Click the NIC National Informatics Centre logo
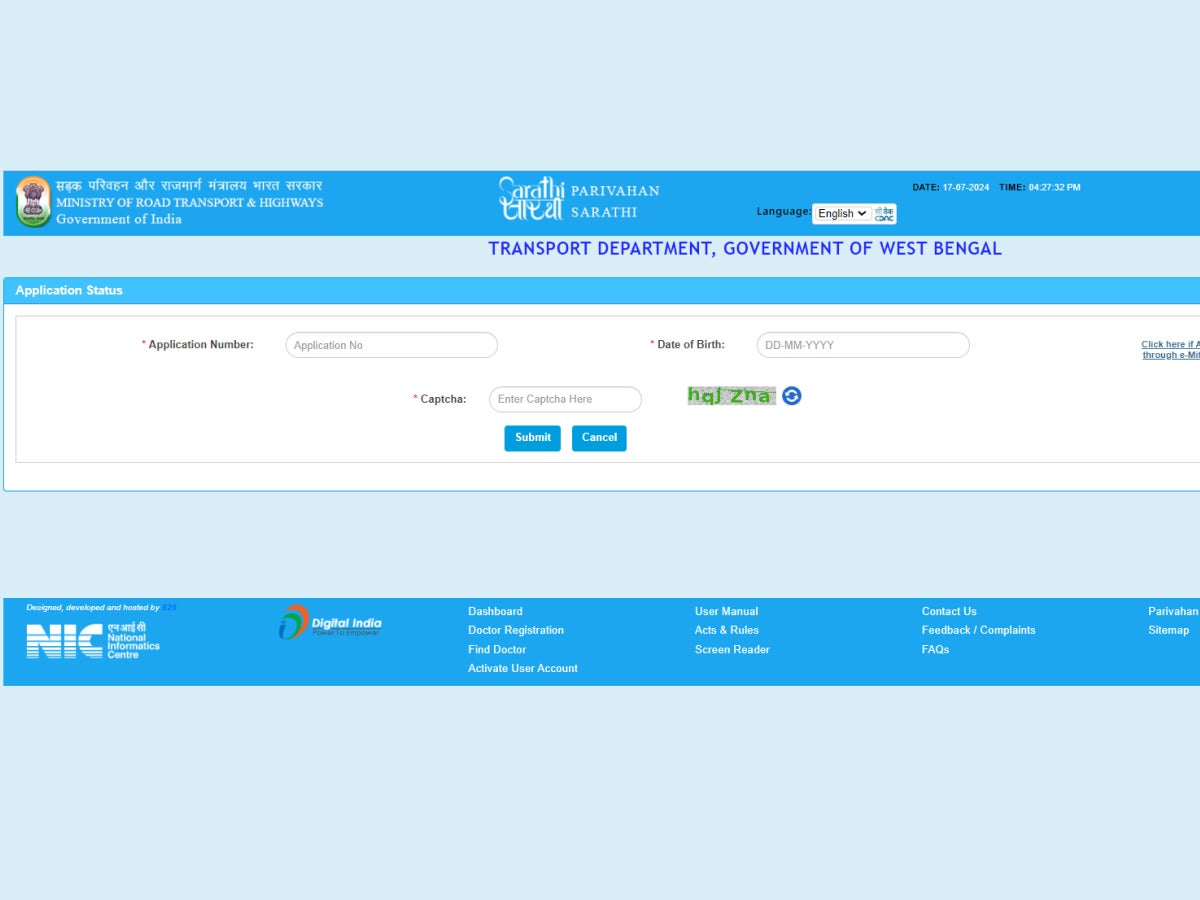 [x=92, y=640]
